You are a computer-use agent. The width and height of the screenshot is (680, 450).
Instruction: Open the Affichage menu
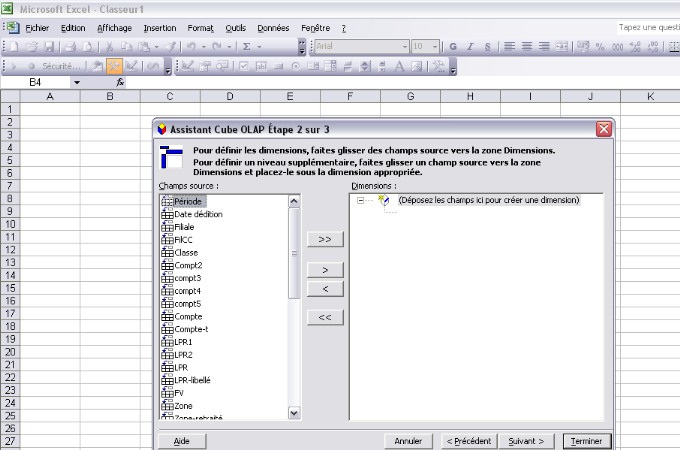click(x=114, y=28)
